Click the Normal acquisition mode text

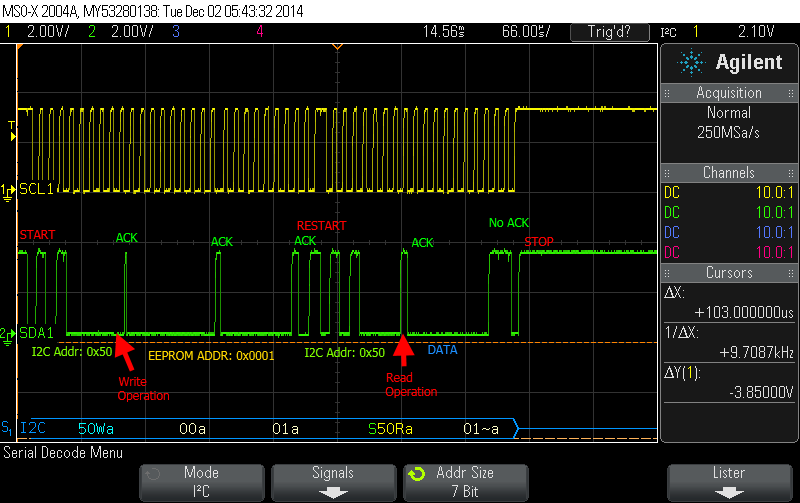(729, 113)
